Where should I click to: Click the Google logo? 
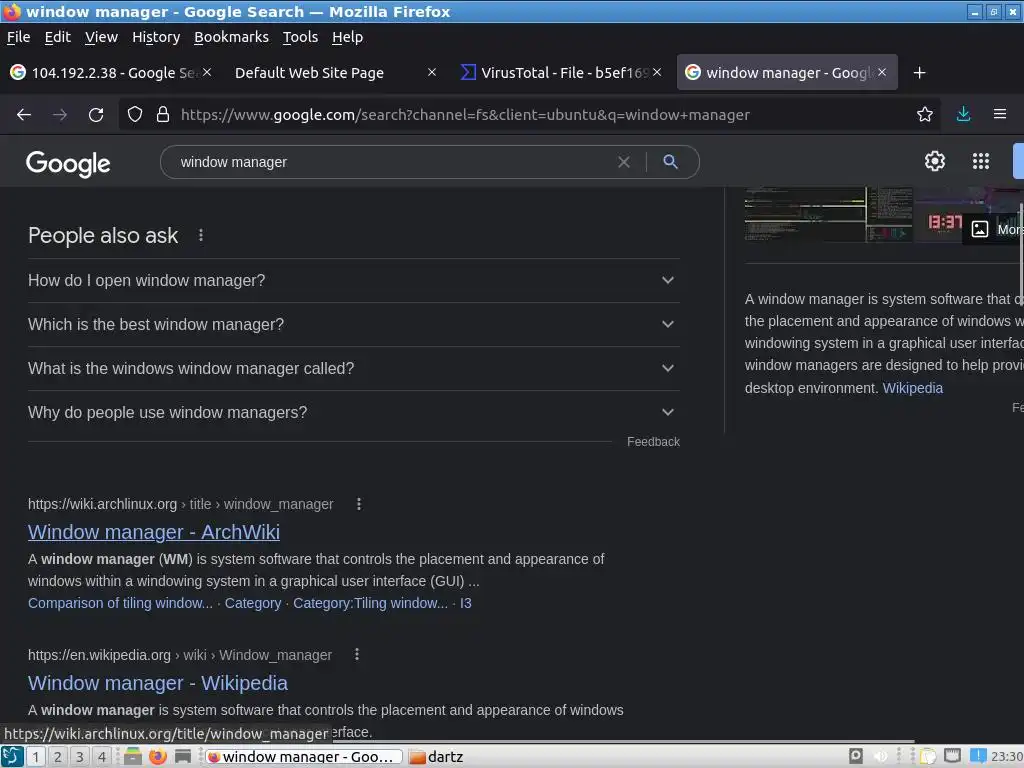click(x=68, y=163)
